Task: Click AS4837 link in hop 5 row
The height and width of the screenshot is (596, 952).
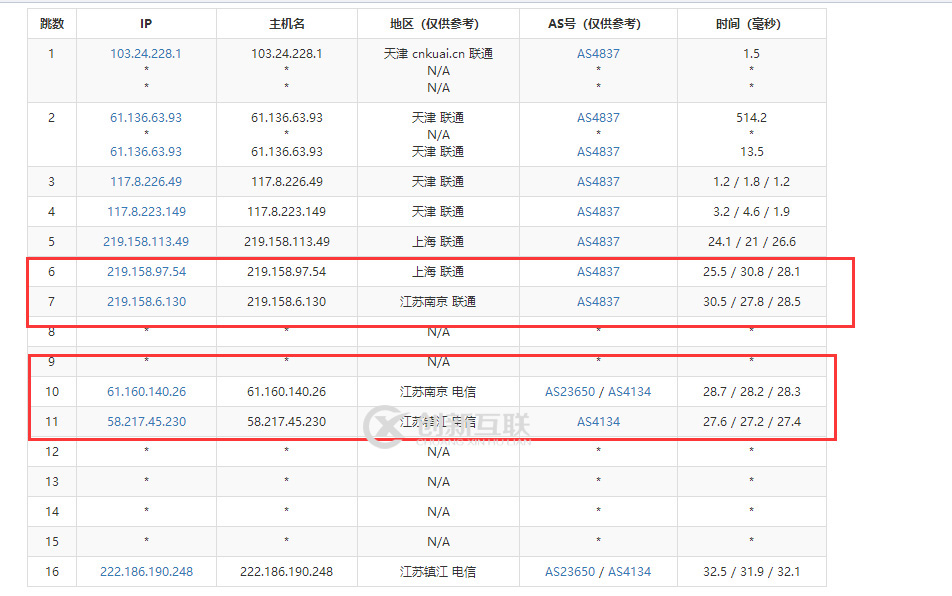Action: coord(598,242)
